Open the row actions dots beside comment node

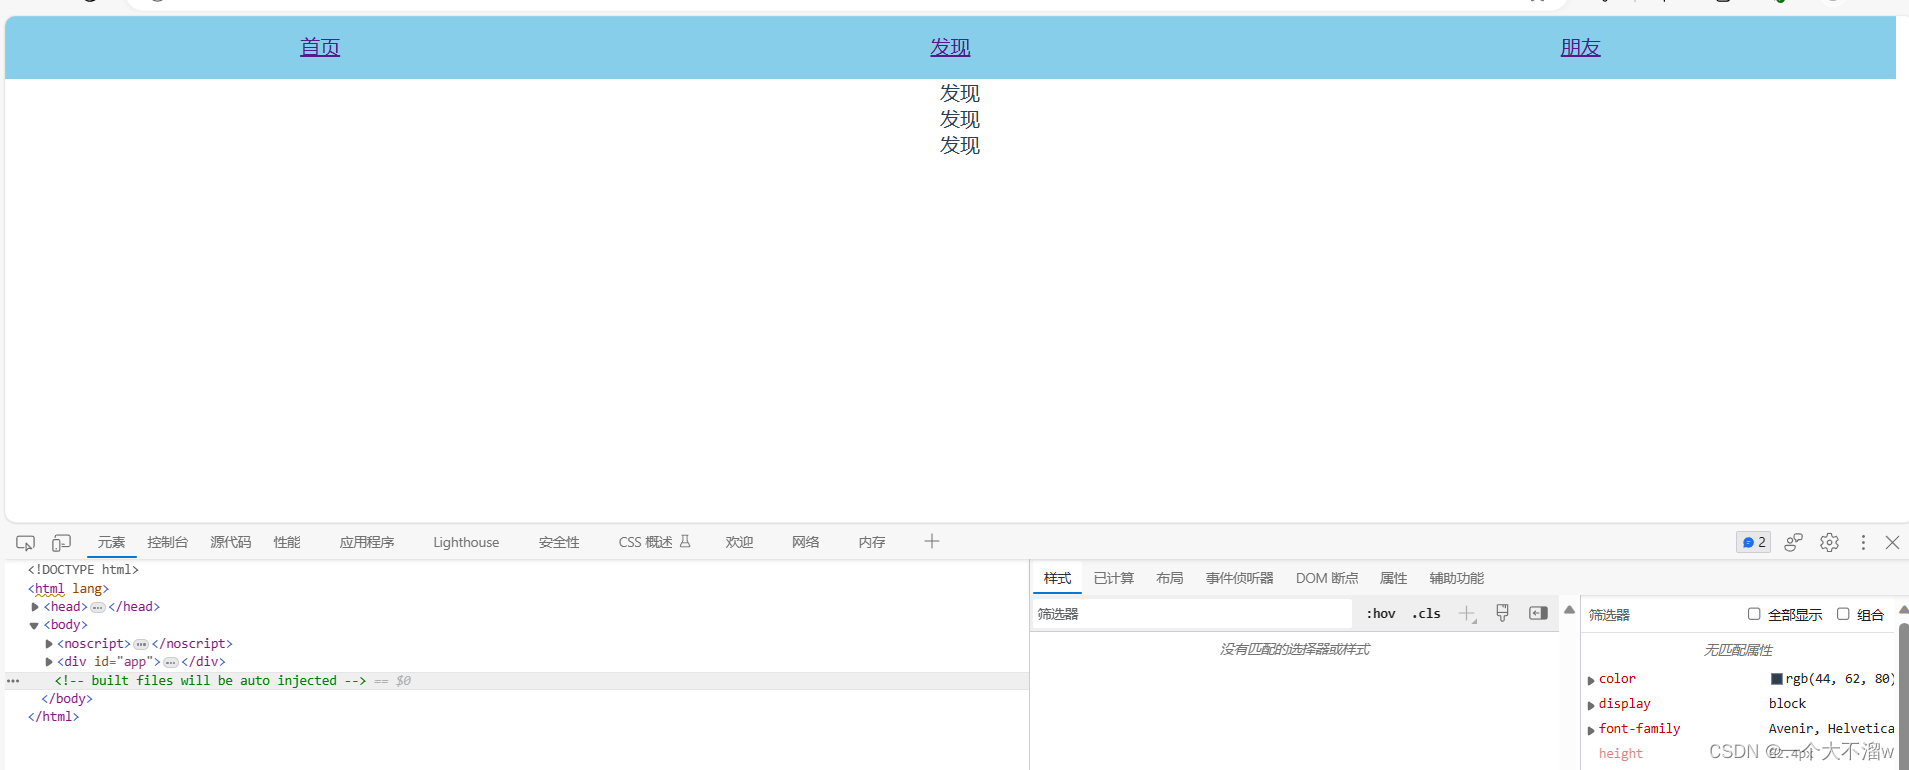(13, 681)
